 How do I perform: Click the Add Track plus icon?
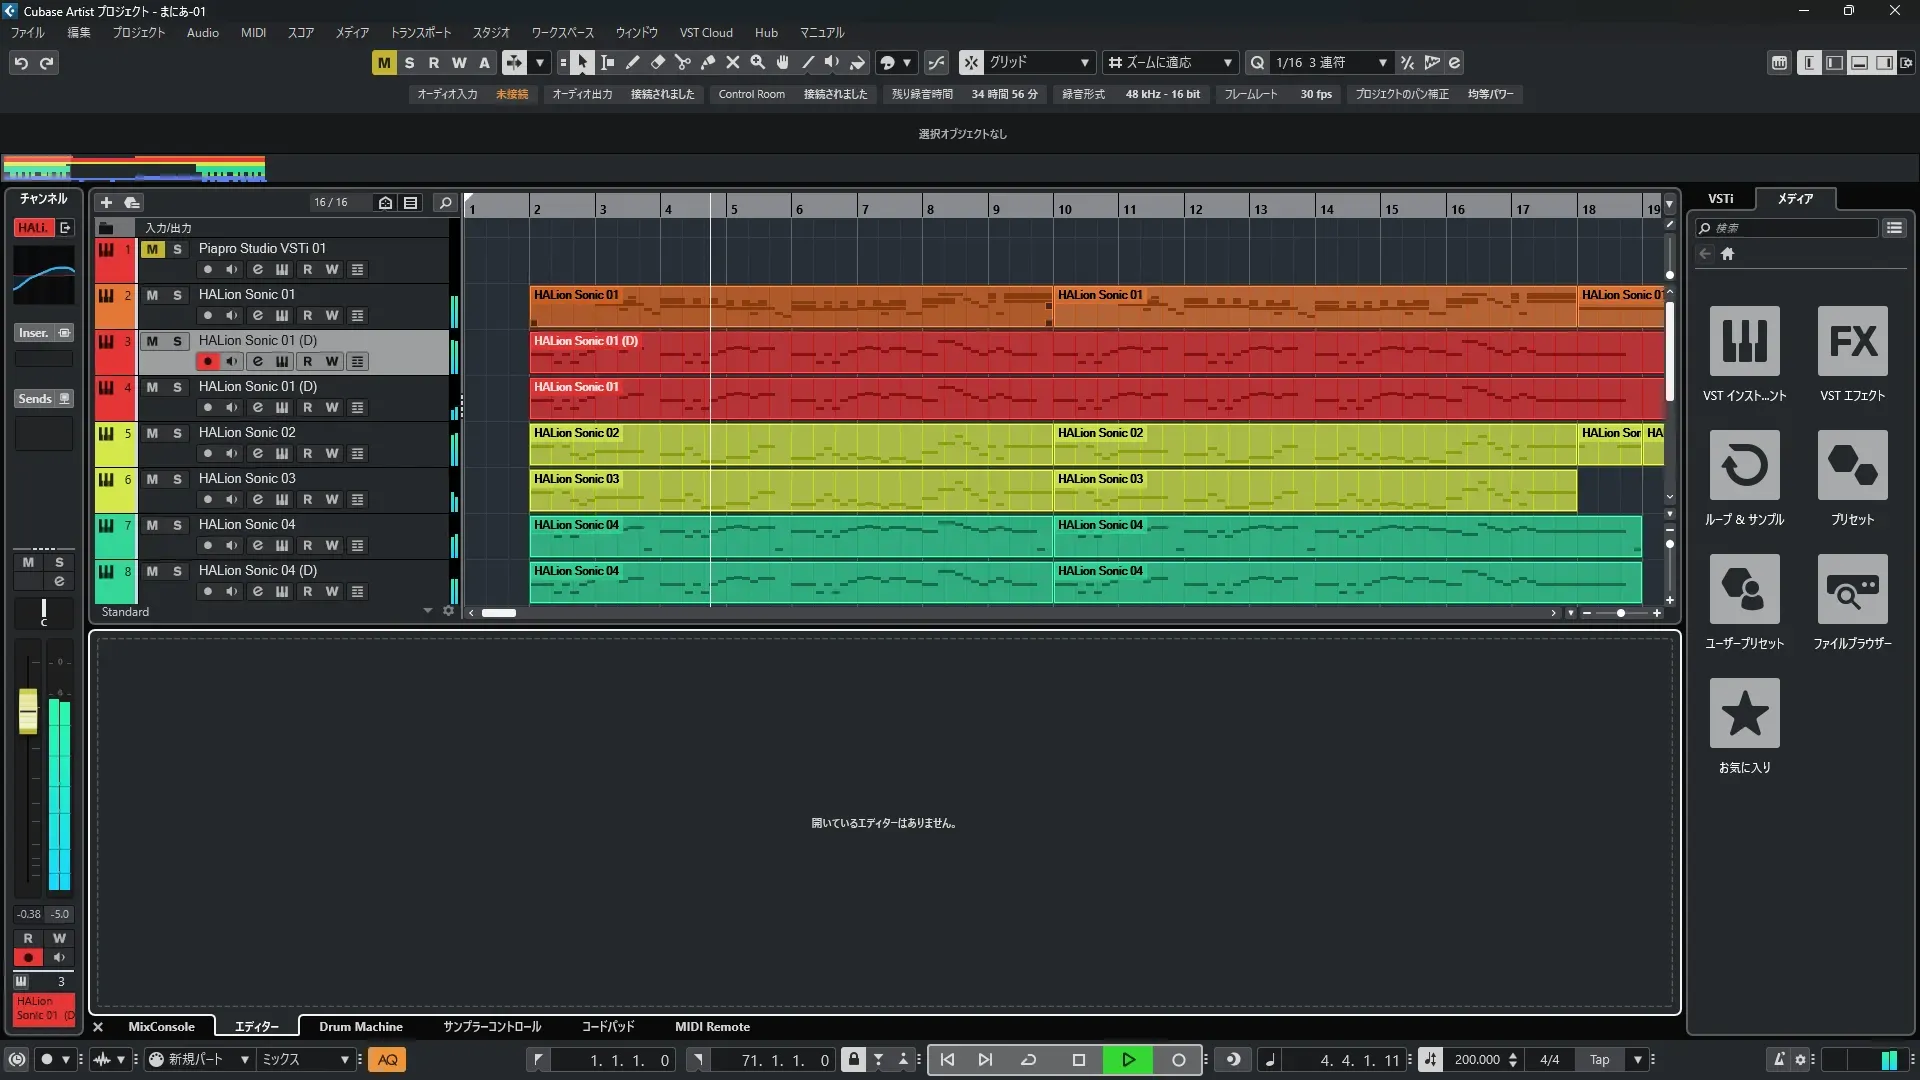click(106, 202)
